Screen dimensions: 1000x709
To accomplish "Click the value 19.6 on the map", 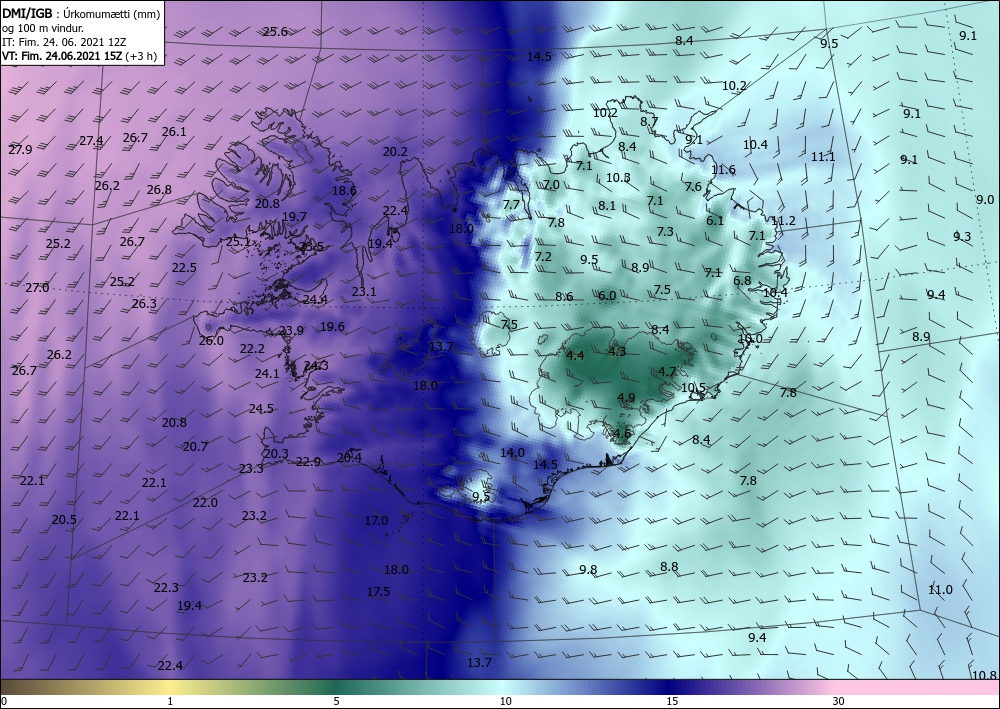I will click(332, 326).
